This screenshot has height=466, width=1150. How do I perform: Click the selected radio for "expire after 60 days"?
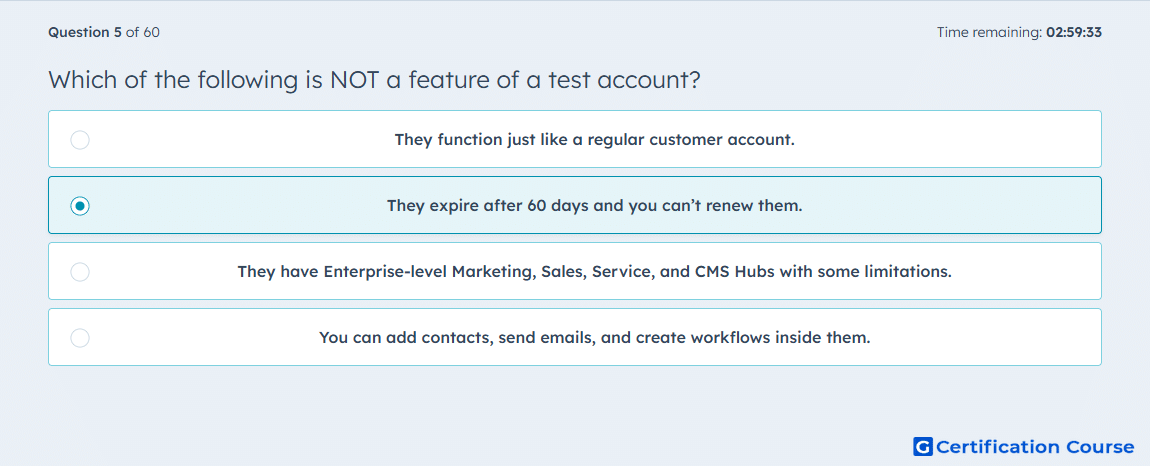click(x=80, y=206)
